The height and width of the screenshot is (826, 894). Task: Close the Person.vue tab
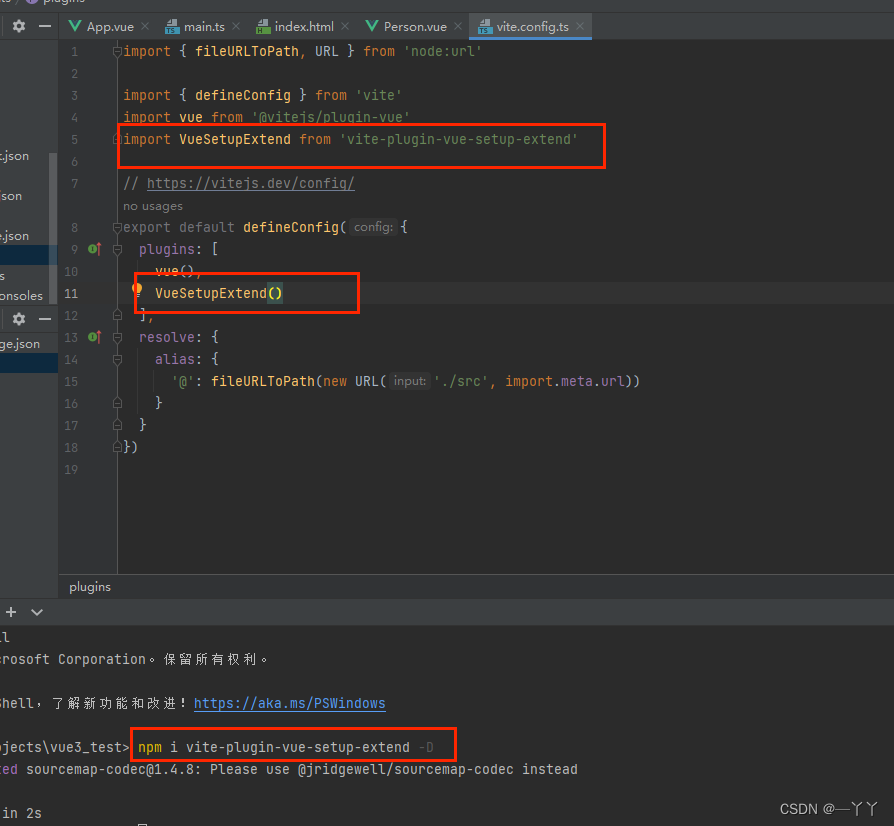458,26
